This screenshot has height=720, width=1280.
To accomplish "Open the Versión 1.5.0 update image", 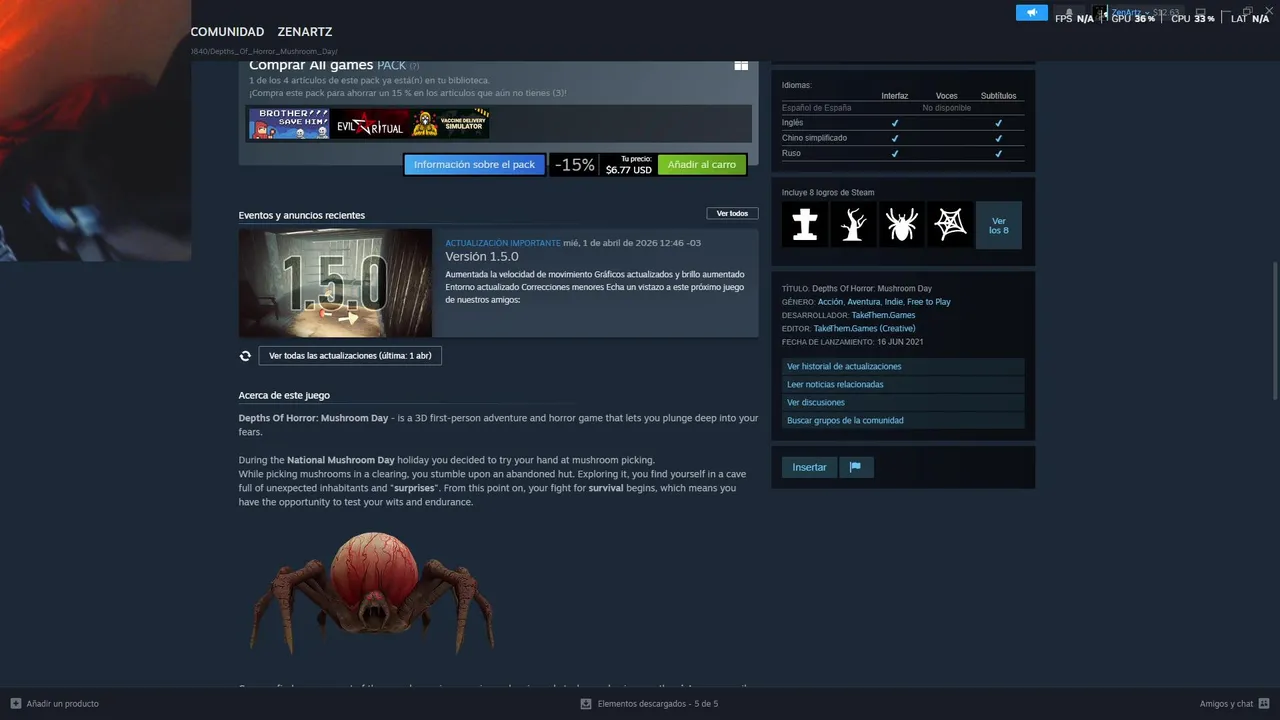I will [335, 283].
